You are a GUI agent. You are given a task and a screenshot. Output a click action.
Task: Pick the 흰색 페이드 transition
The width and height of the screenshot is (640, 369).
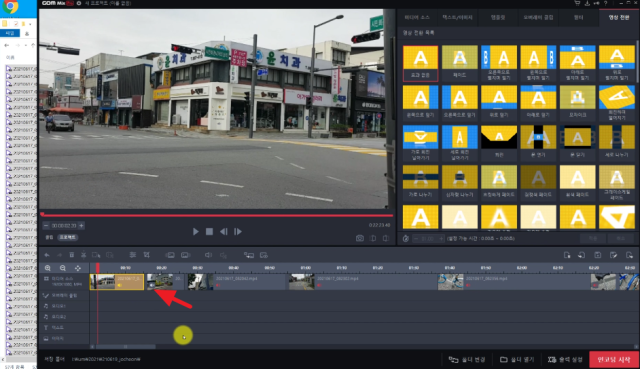coord(578,182)
